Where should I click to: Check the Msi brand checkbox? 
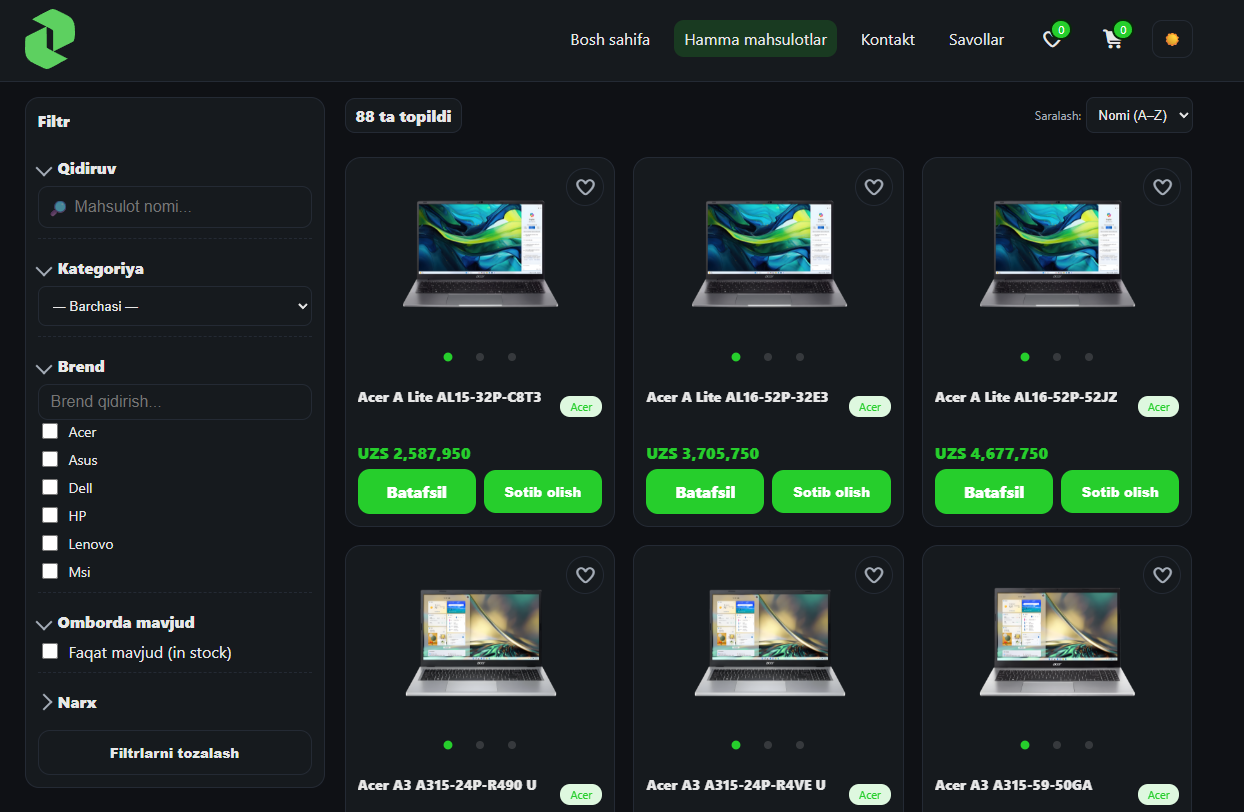(x=50, y=572)
